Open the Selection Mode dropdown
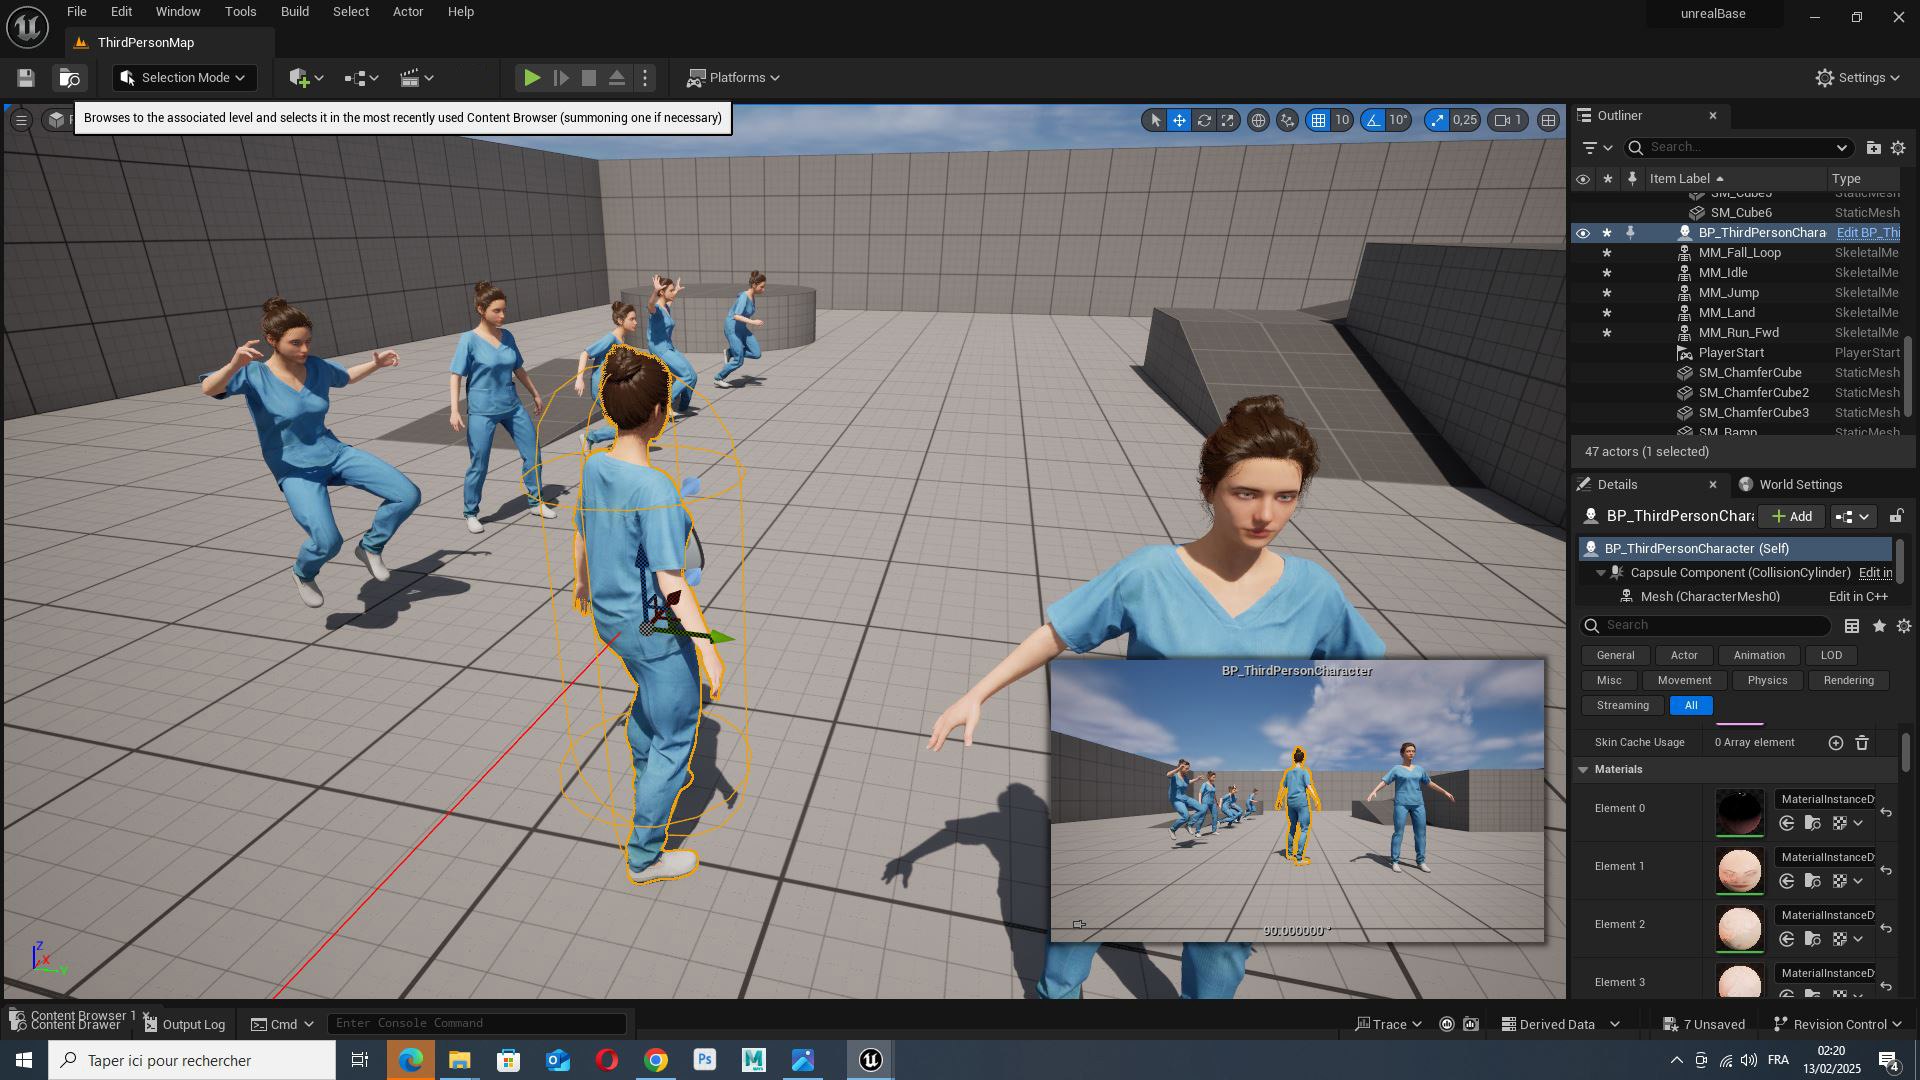The height and width of the screenshot is (1080, 1920). tap(185, 78)
